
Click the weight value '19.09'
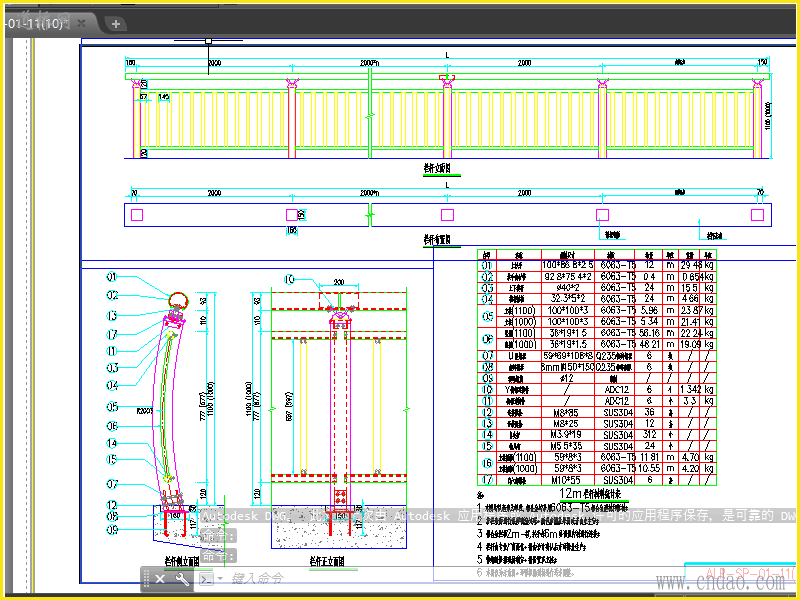(691, 344)
